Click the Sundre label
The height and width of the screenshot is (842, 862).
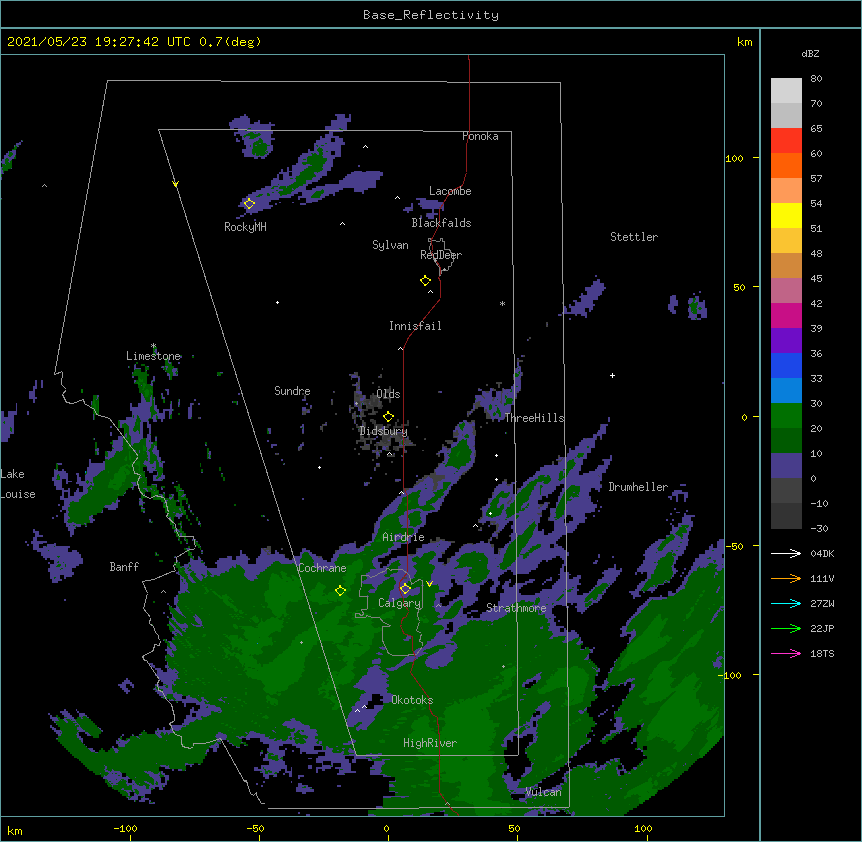pyautogui.click(x=292, y=391)
